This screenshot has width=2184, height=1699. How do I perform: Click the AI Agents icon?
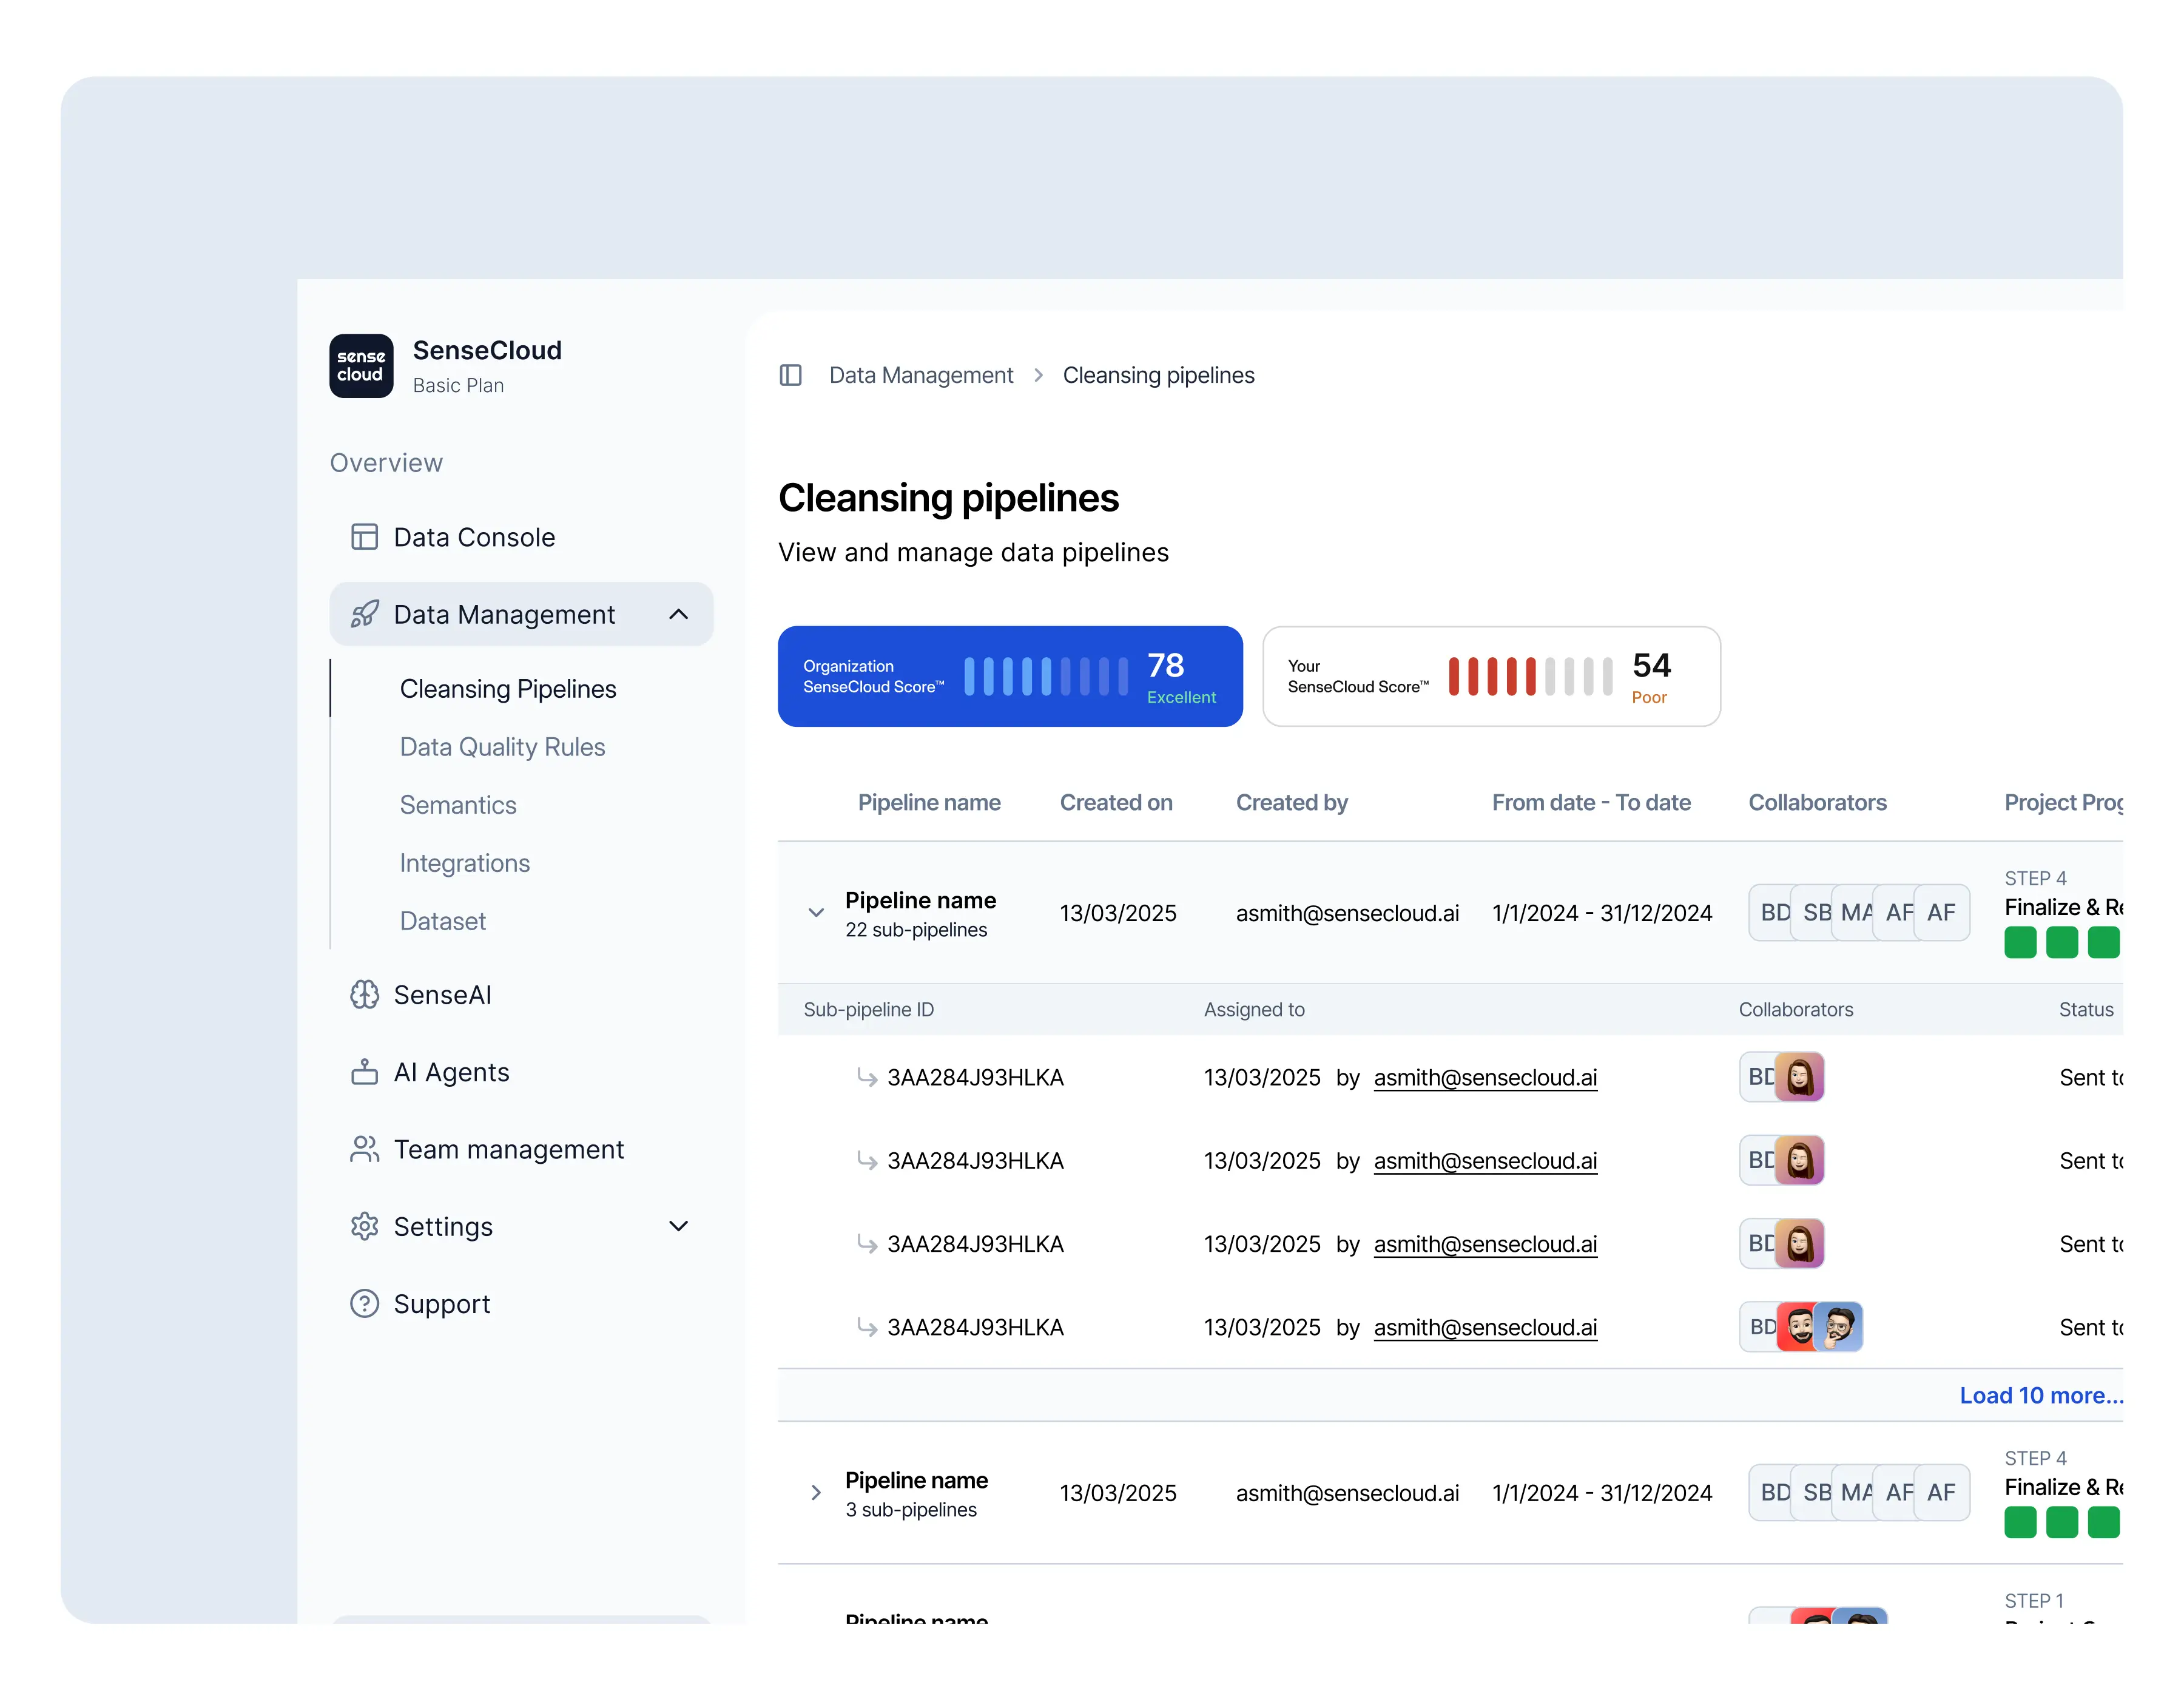[x=365, y=1071]
